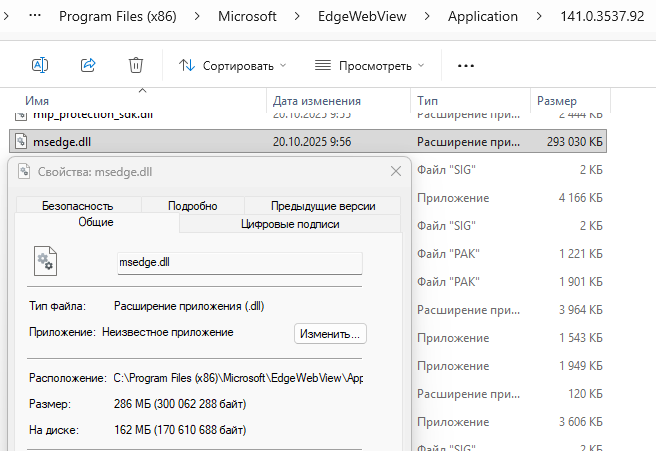
Task: Click the breadcrumb ellipsis for hidden folders
Action: tap(35, 16)
